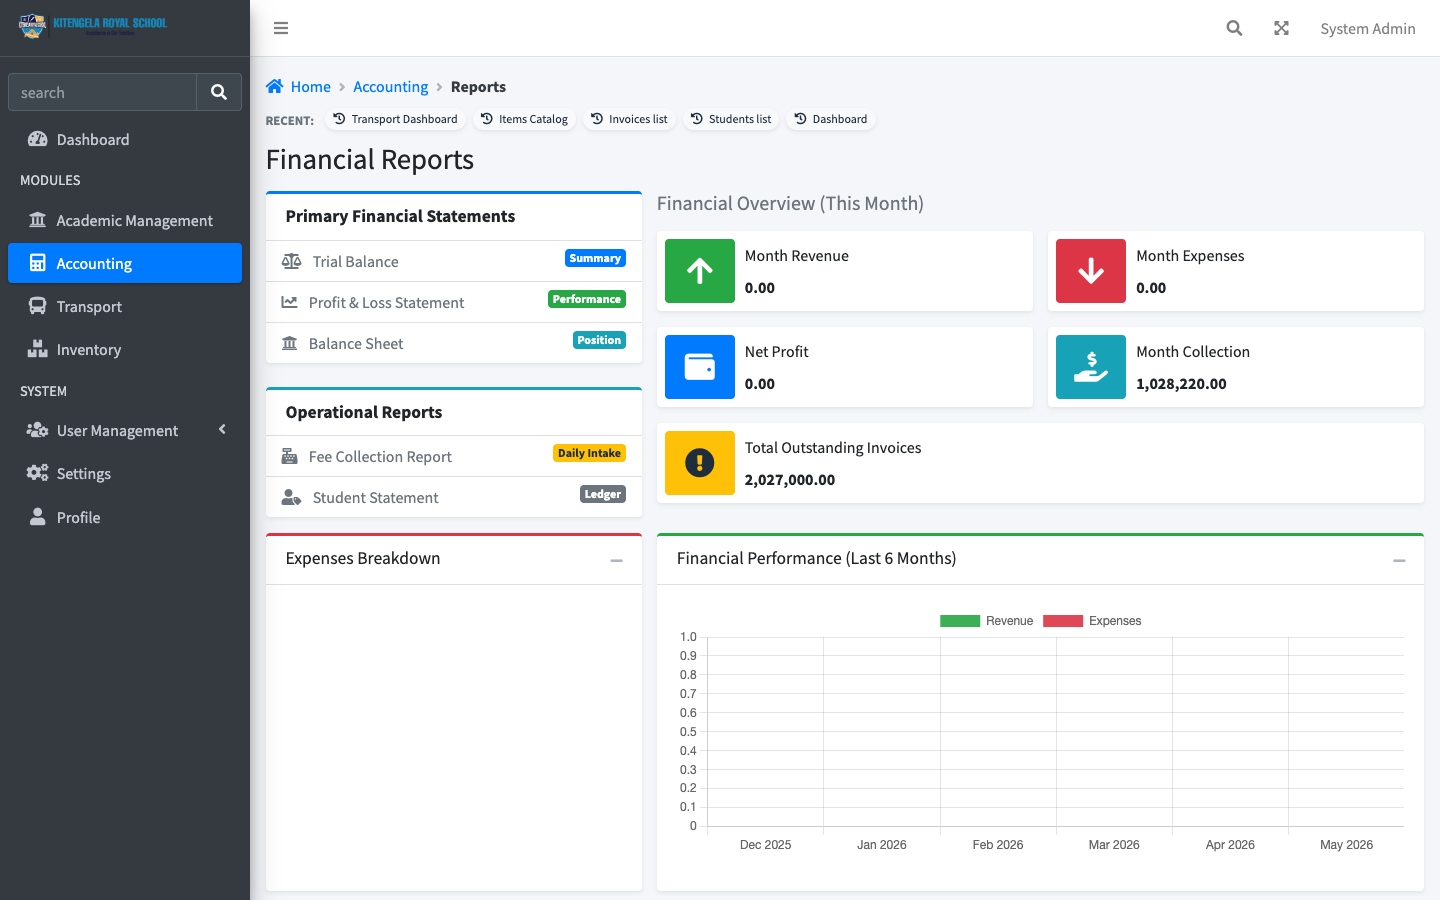
Task: Open Dashboard in the sidebar
Action: [125, 139]
